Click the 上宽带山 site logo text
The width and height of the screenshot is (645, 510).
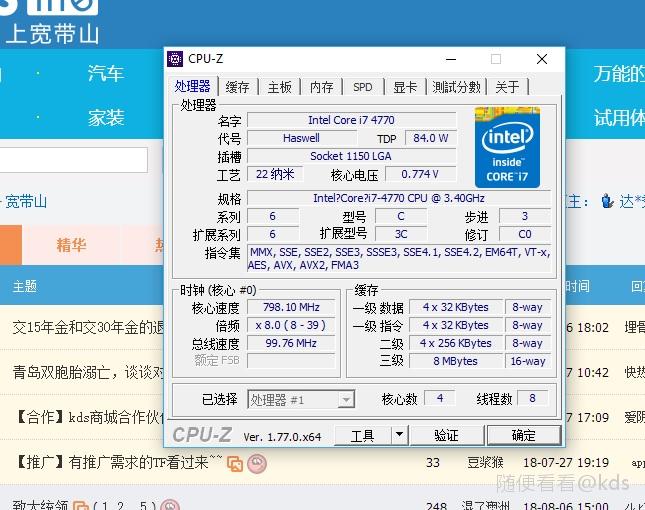click(x=53, y=35)
